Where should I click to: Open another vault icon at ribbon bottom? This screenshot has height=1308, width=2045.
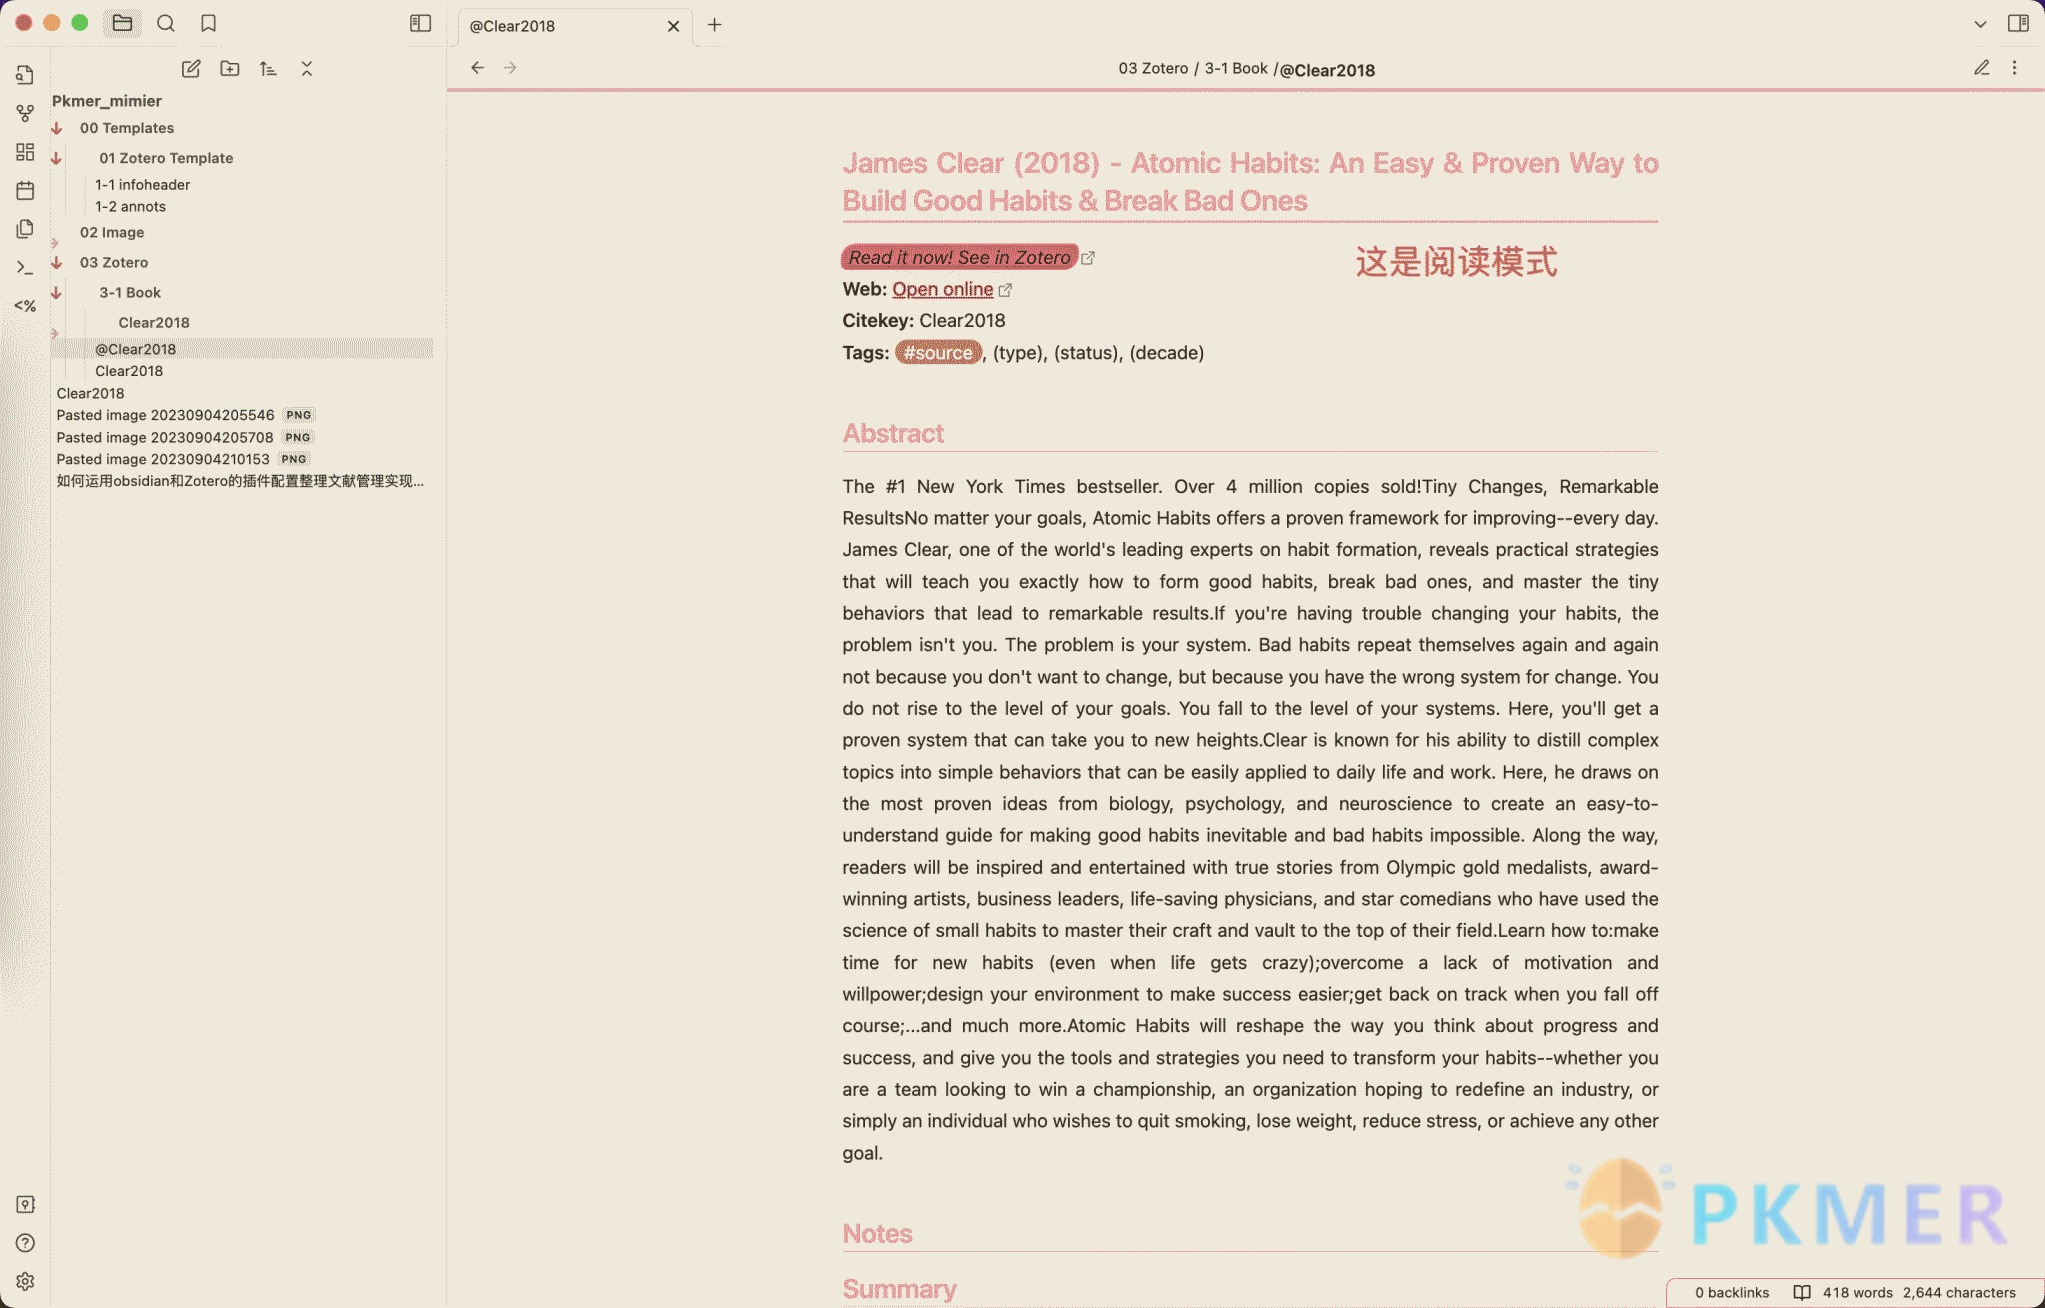pyautogui.click(x=25, y=1204)
